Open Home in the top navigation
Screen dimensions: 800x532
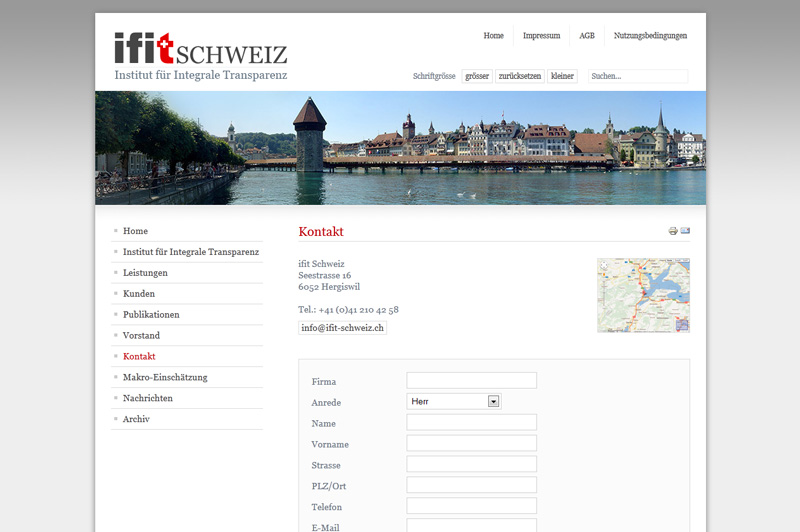(493, 36)
